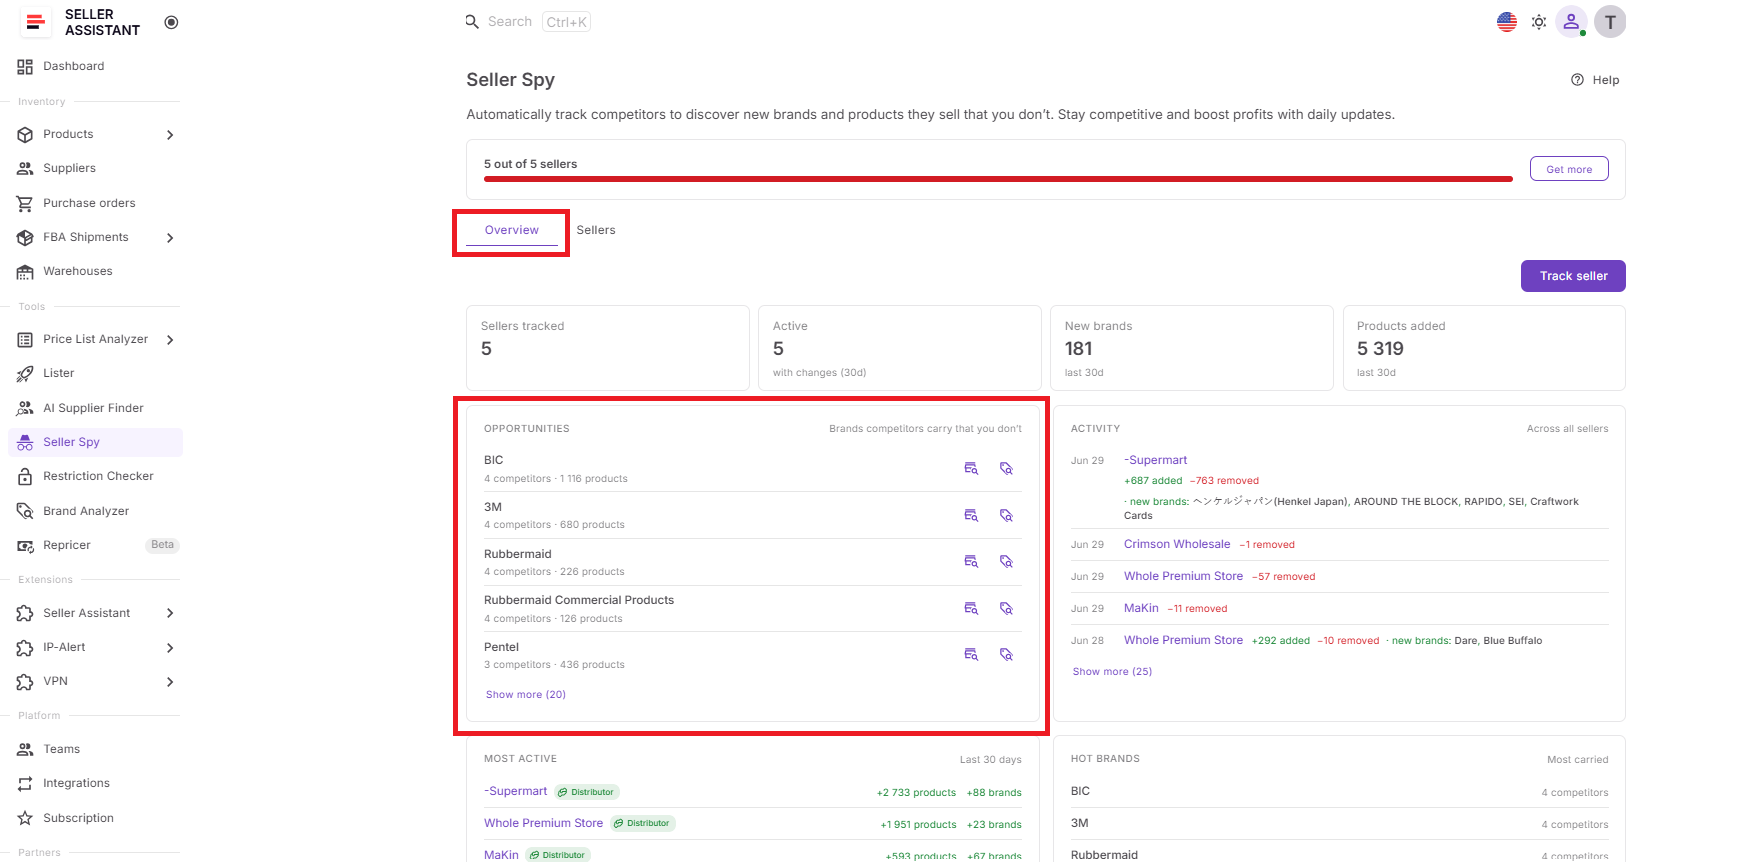The image size is (1742, 862).
Task: Click the red sellers usage progress bar
Action: [x=998, y=179]
